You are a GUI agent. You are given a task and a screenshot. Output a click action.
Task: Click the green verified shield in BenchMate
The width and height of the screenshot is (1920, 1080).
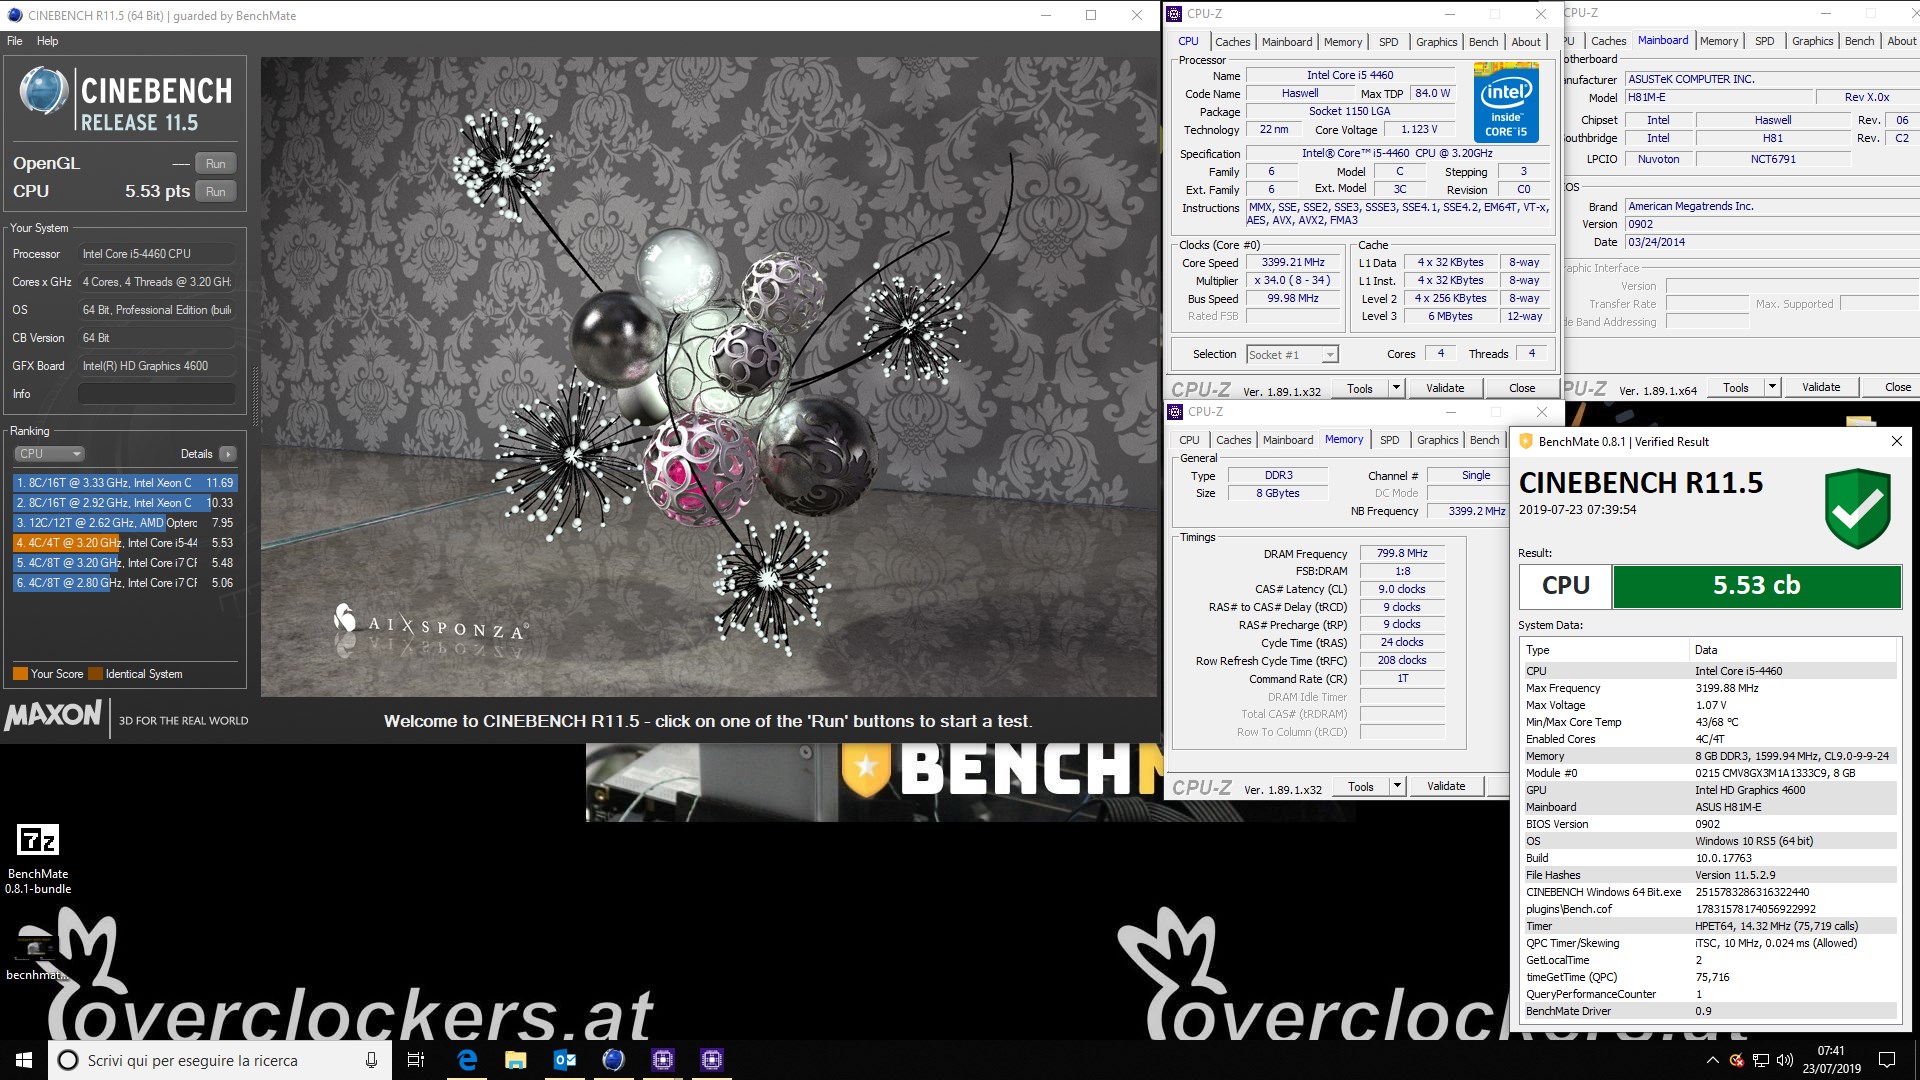[1857, 508]
